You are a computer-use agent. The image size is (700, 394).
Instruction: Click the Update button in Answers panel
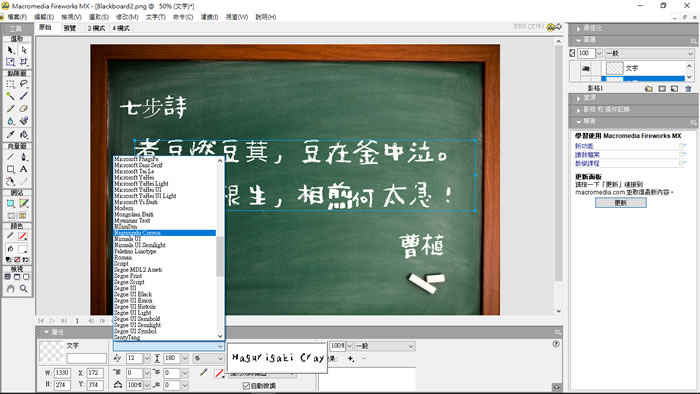pyautogui.click(x=621, y=203)
